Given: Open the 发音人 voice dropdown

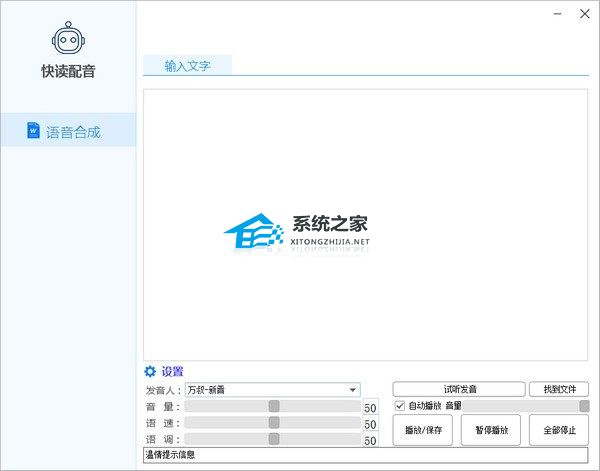Looking at the screenshot, I should click(x=272, y=390).
